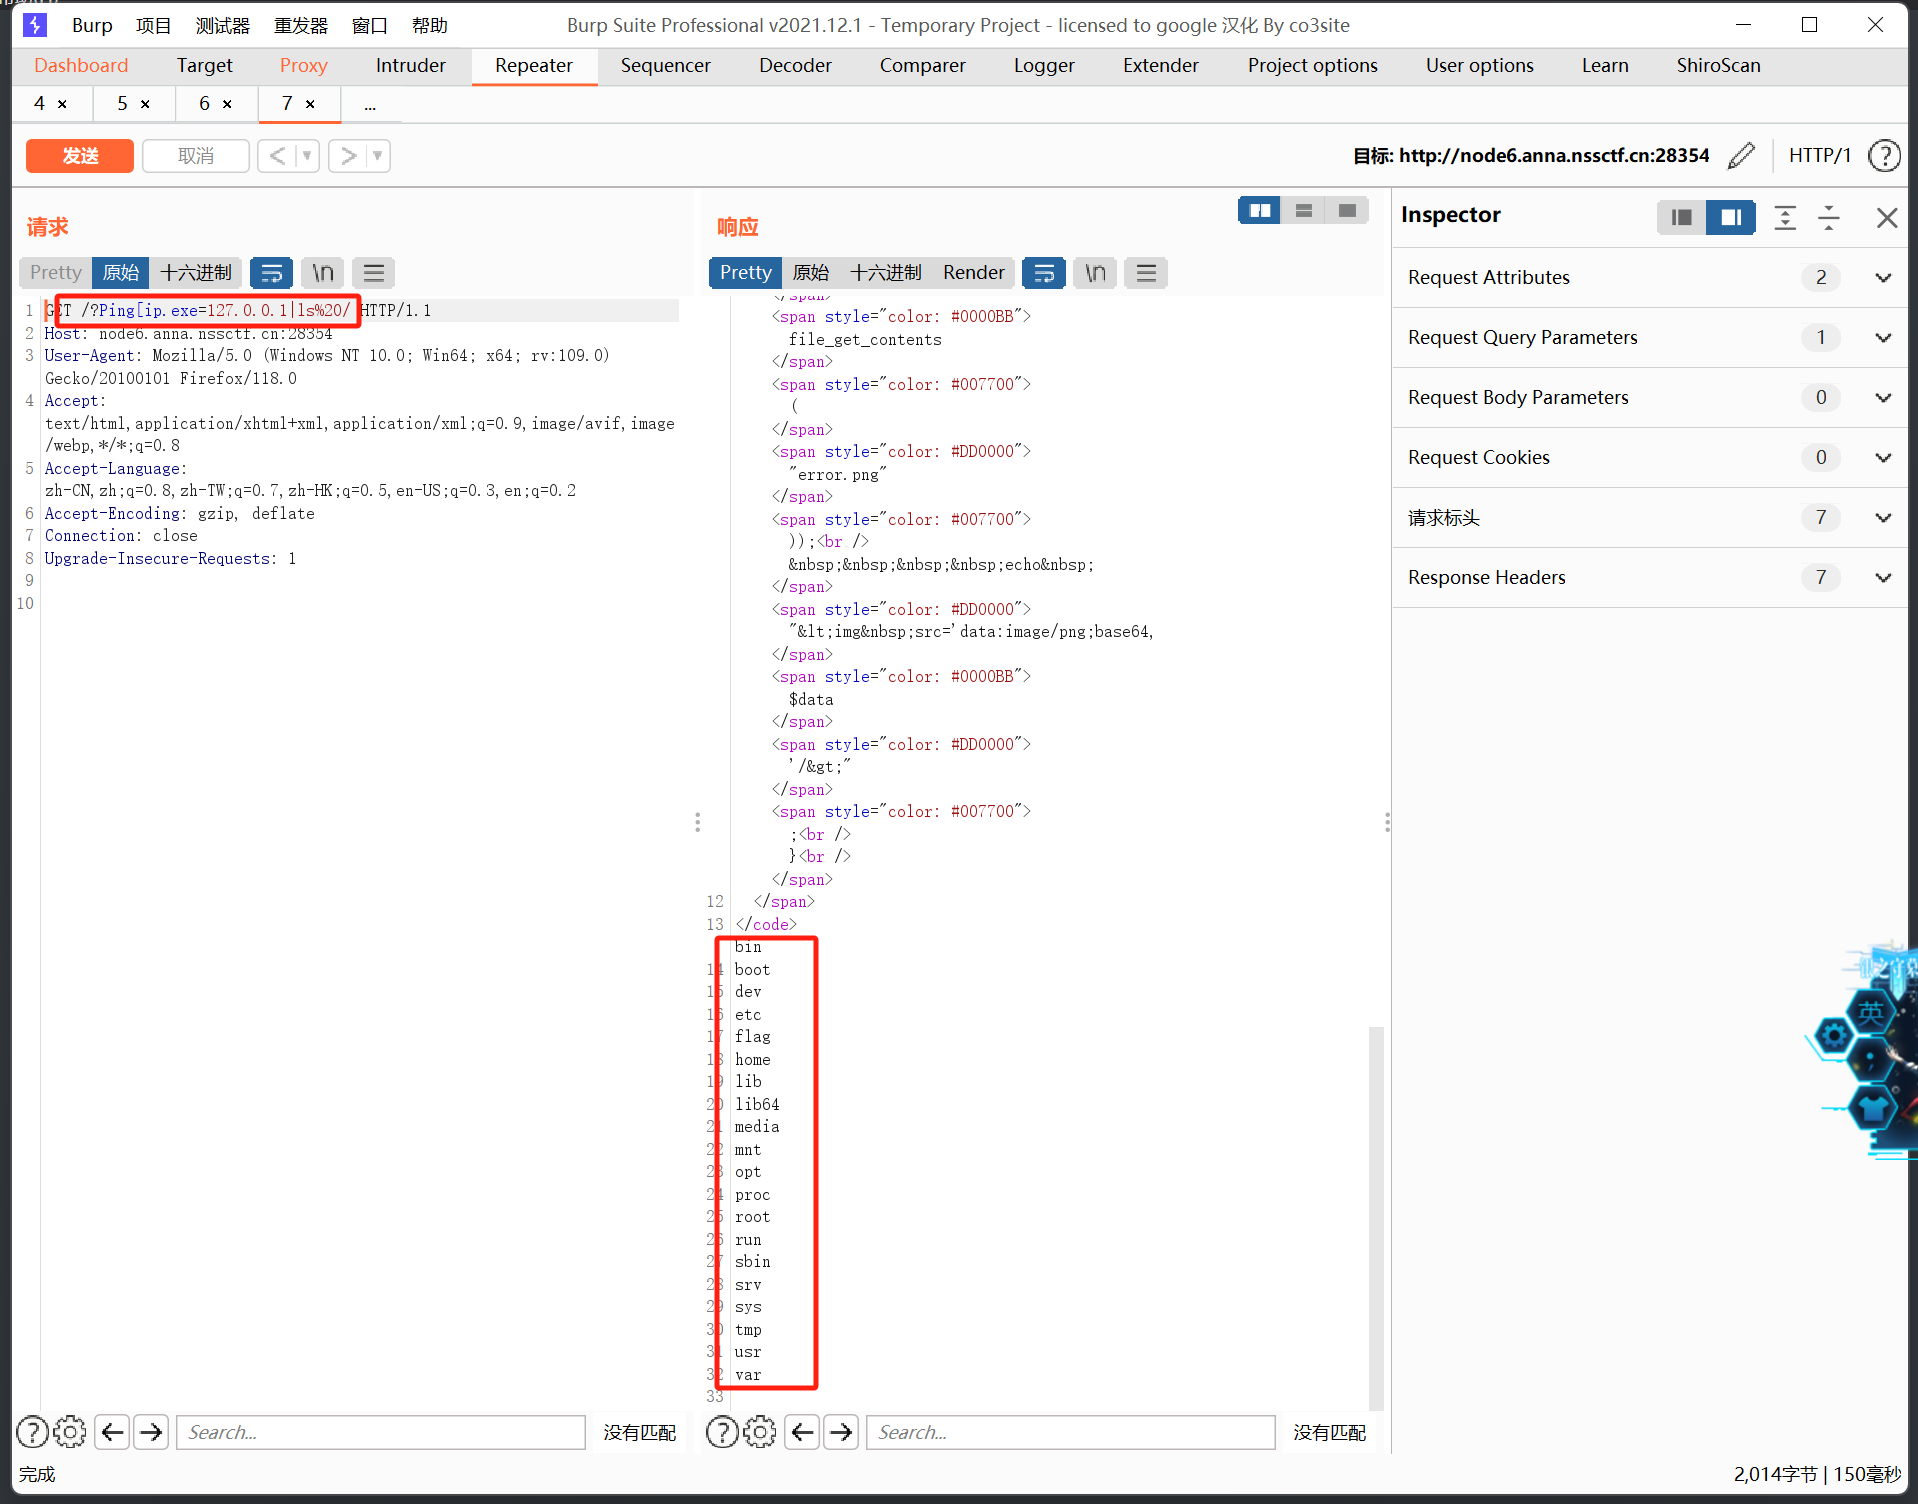Open the ShiroScan tab

pyautogui.click(x=1718, y=65)
